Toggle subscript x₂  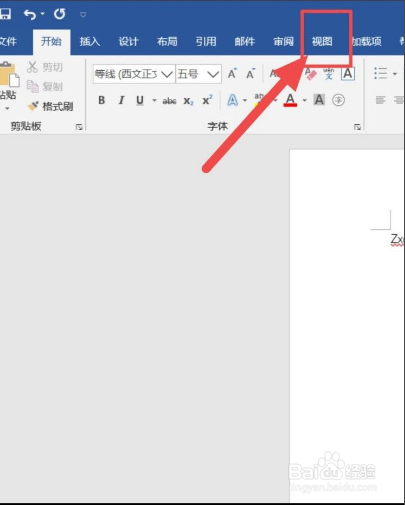pos(188,101)
